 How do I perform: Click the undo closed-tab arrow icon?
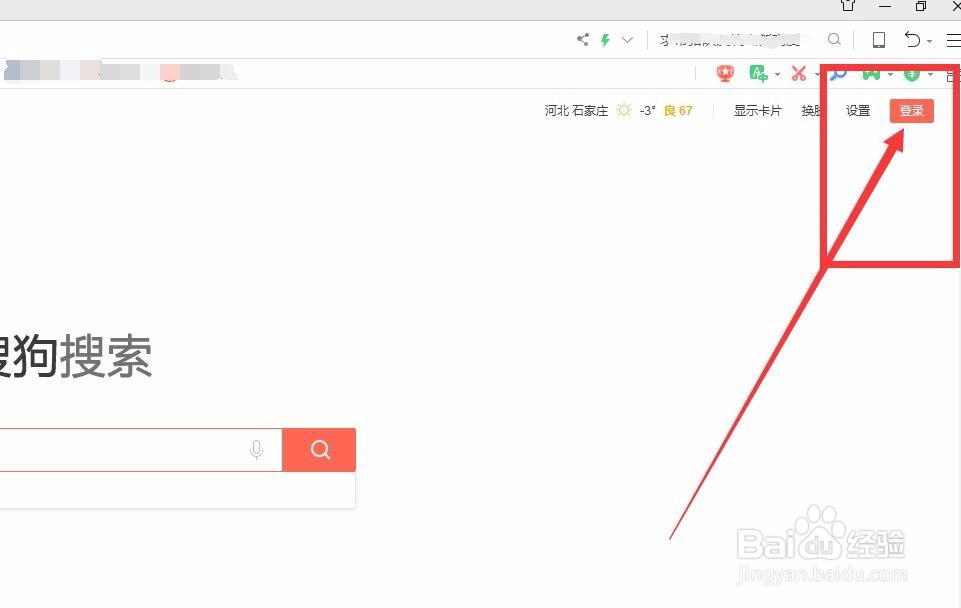click(x=913, y=40)
